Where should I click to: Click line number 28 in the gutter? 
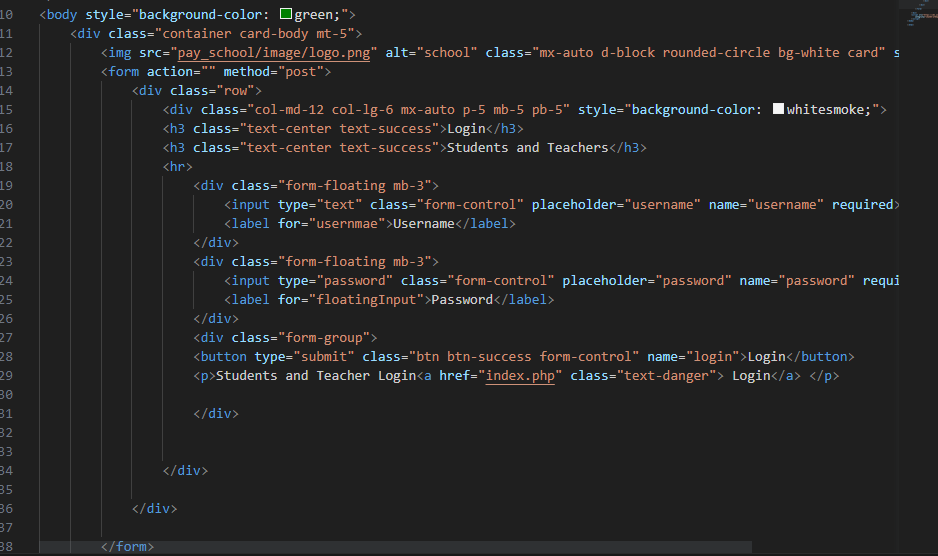click(6, 357)
